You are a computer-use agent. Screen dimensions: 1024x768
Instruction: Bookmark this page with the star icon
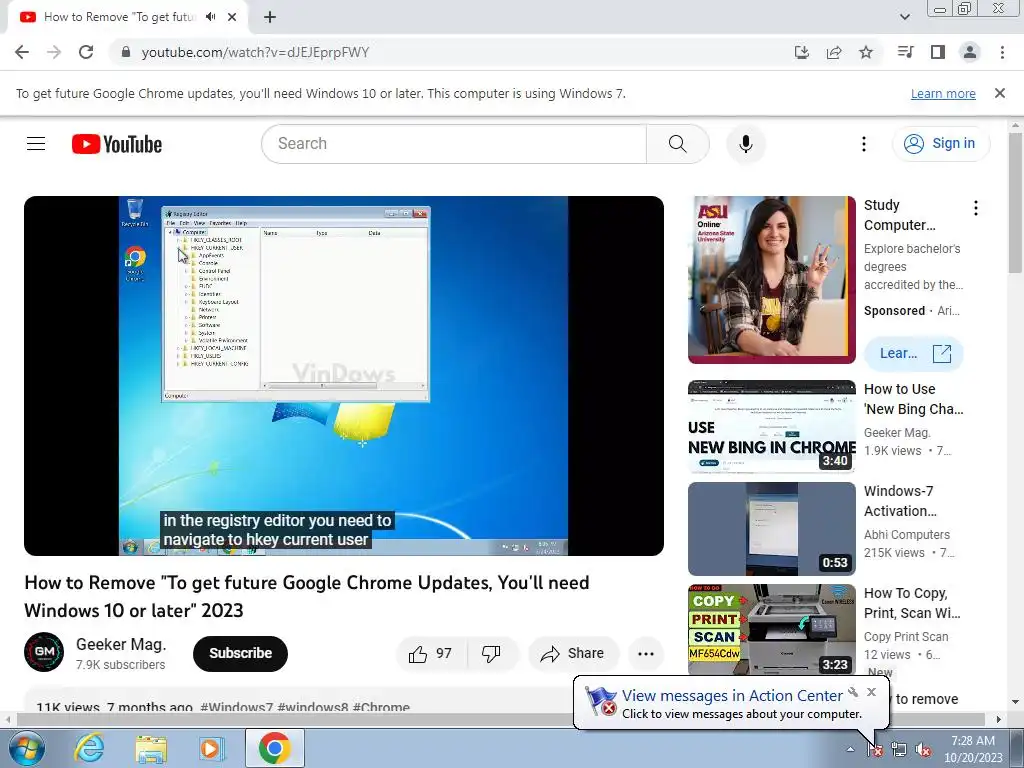[866, 52]
